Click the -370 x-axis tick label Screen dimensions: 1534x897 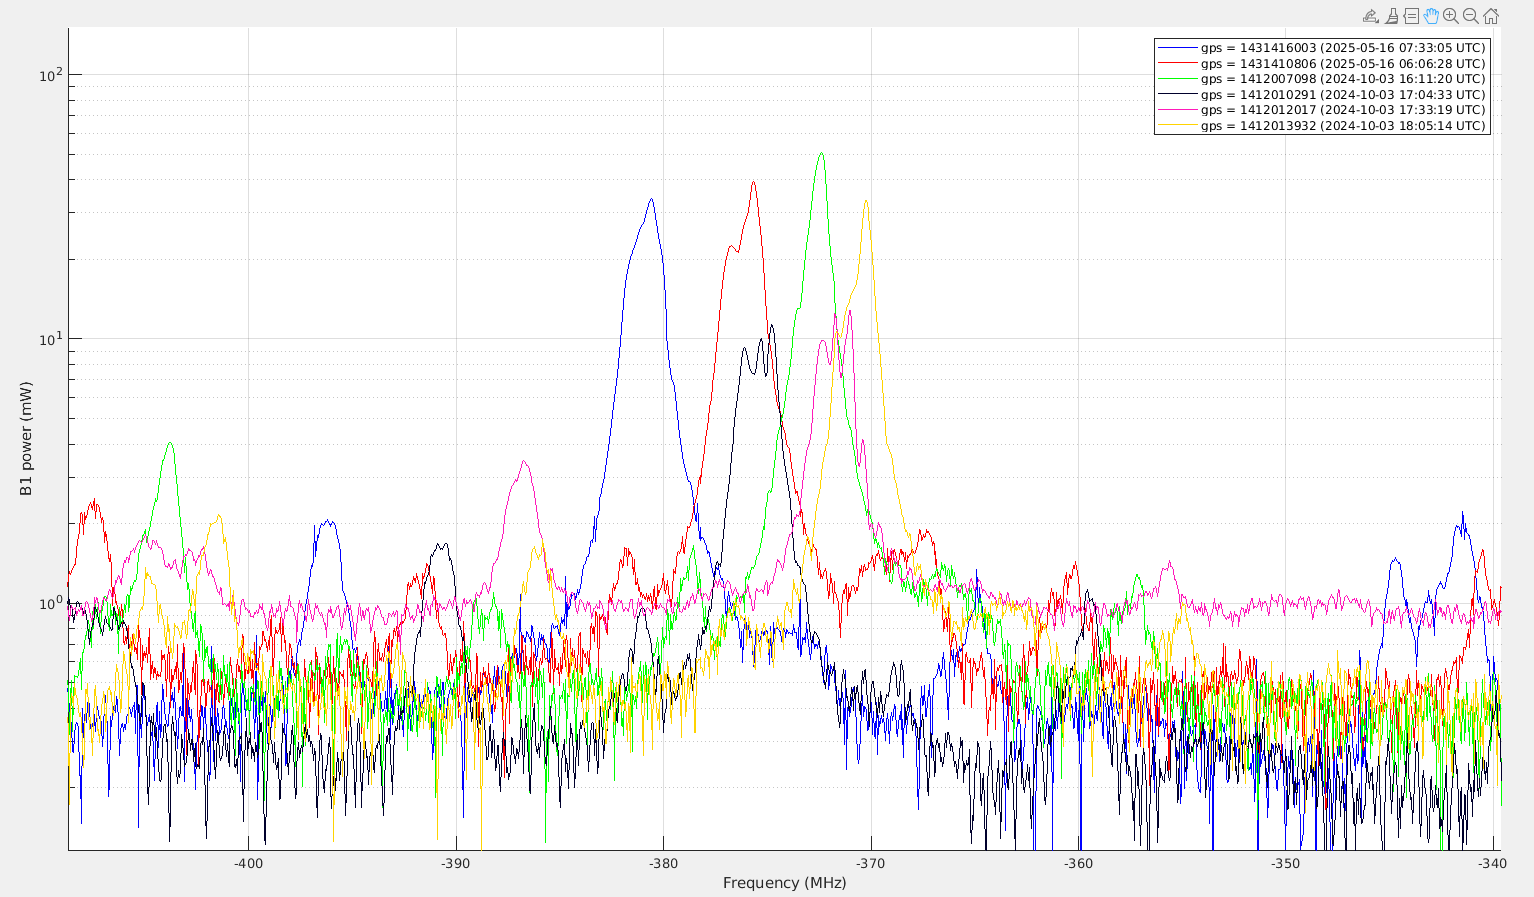point(871,864)
